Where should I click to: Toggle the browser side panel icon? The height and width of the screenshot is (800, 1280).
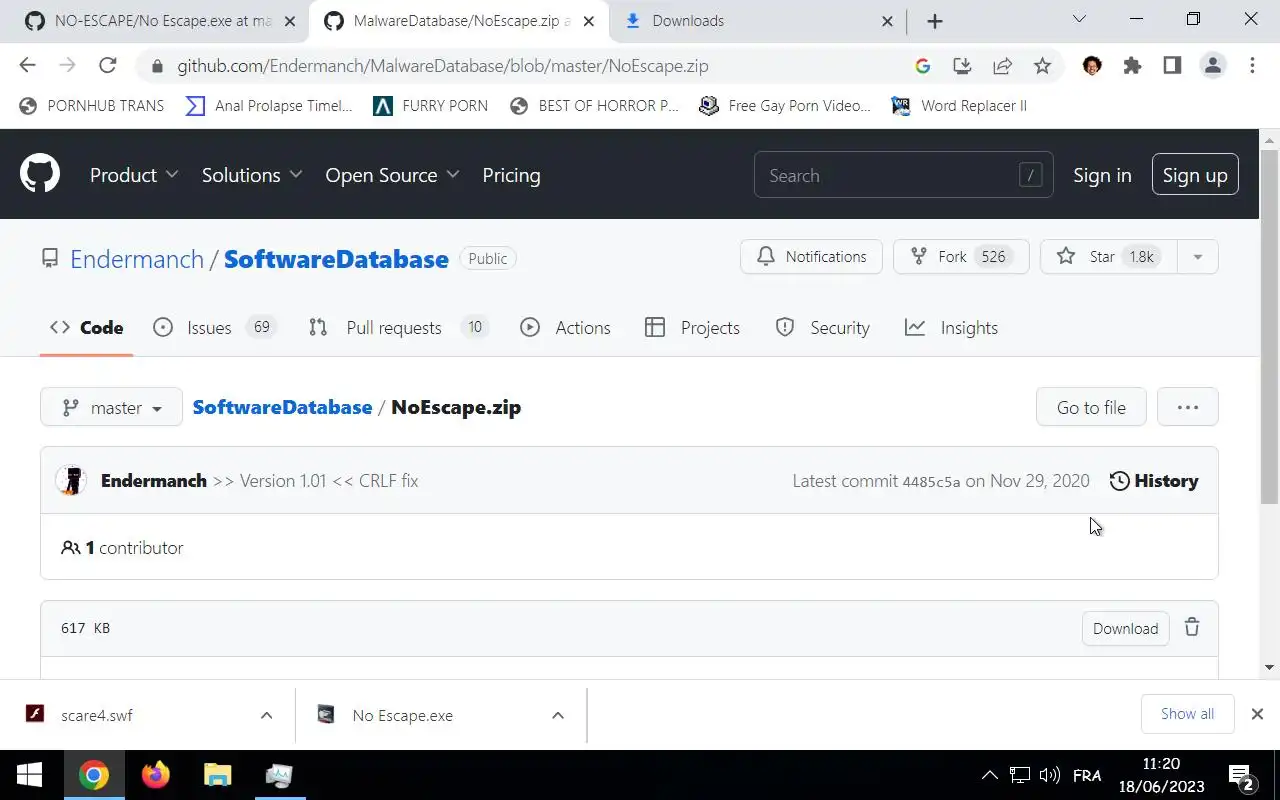pyautogui.click(x=1172, y=65)
